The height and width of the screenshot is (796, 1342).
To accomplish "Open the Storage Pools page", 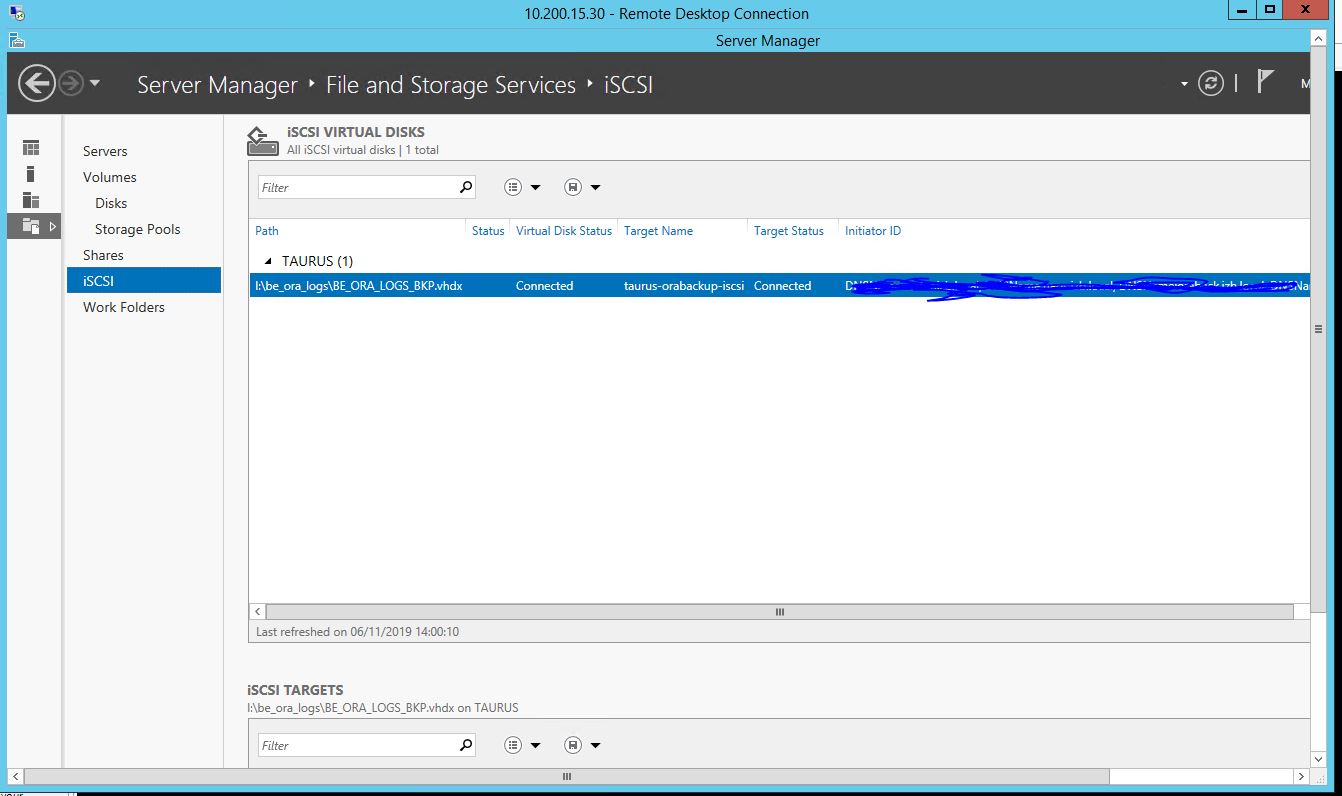I will point(138,229).
